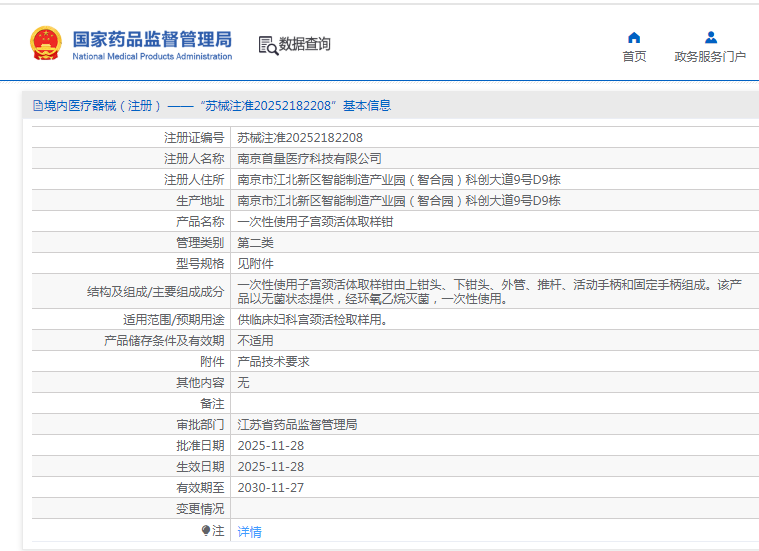Click the 政务服务门户 person icon
The height and width of the screenshot is (551, 759).
(x=710, y=38)
